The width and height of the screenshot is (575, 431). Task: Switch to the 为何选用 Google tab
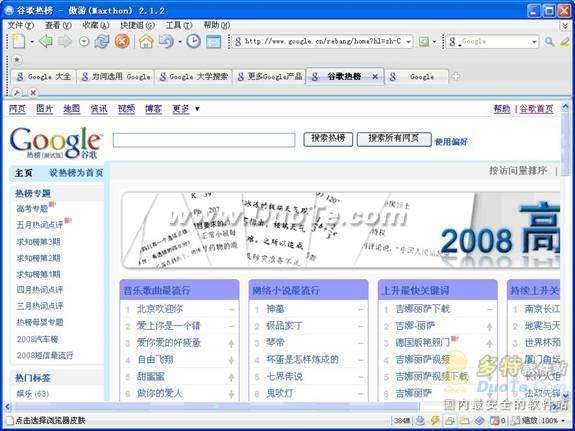(x=115, y=77)
